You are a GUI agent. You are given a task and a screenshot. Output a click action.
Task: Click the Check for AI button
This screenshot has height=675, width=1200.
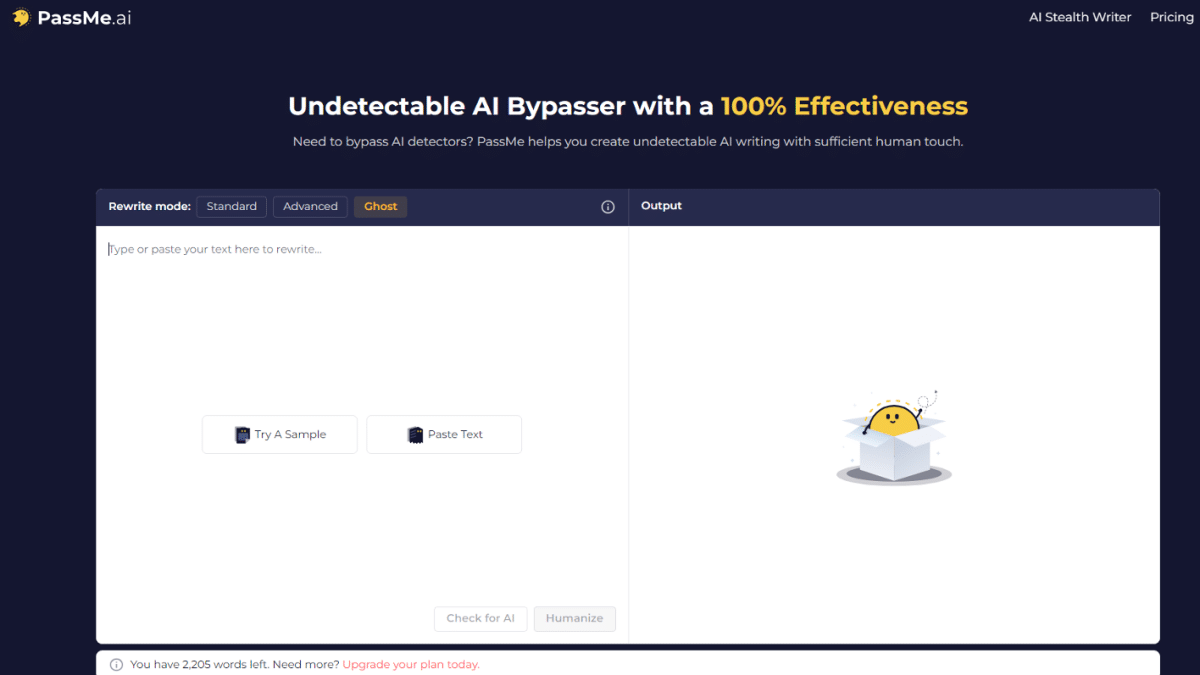point(480,618)
